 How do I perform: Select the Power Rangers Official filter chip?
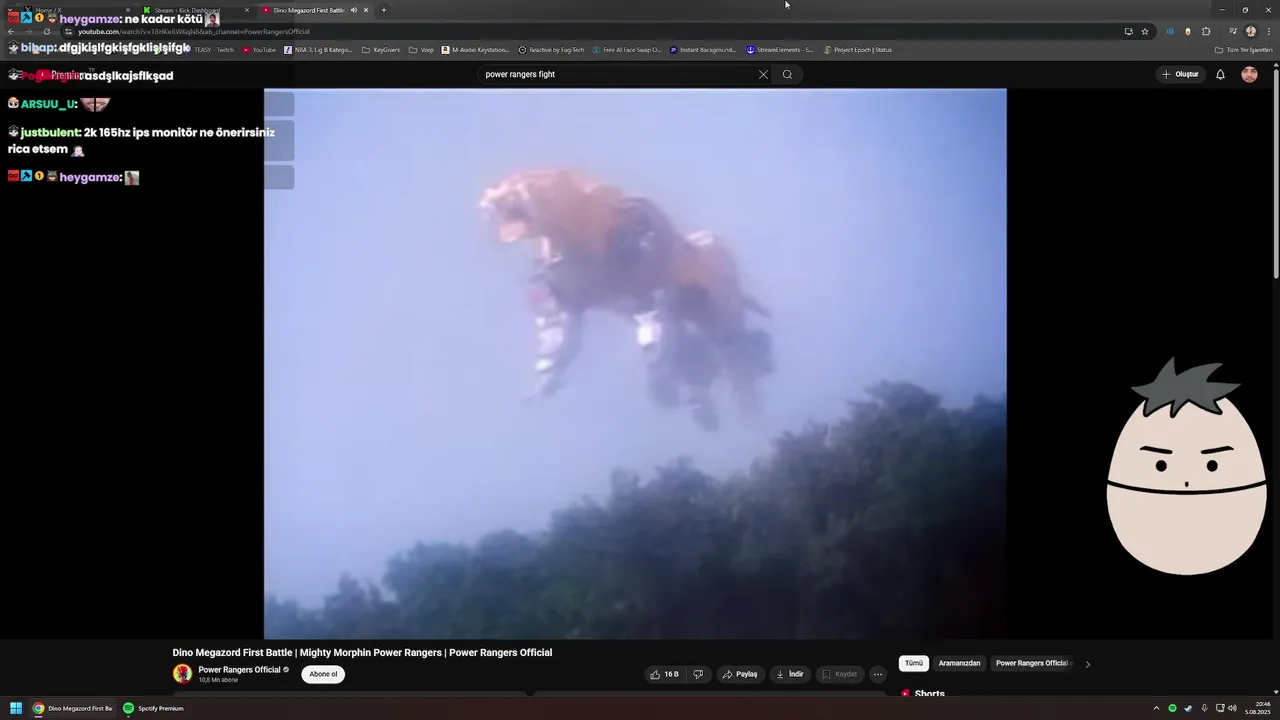pos(1033,663)
